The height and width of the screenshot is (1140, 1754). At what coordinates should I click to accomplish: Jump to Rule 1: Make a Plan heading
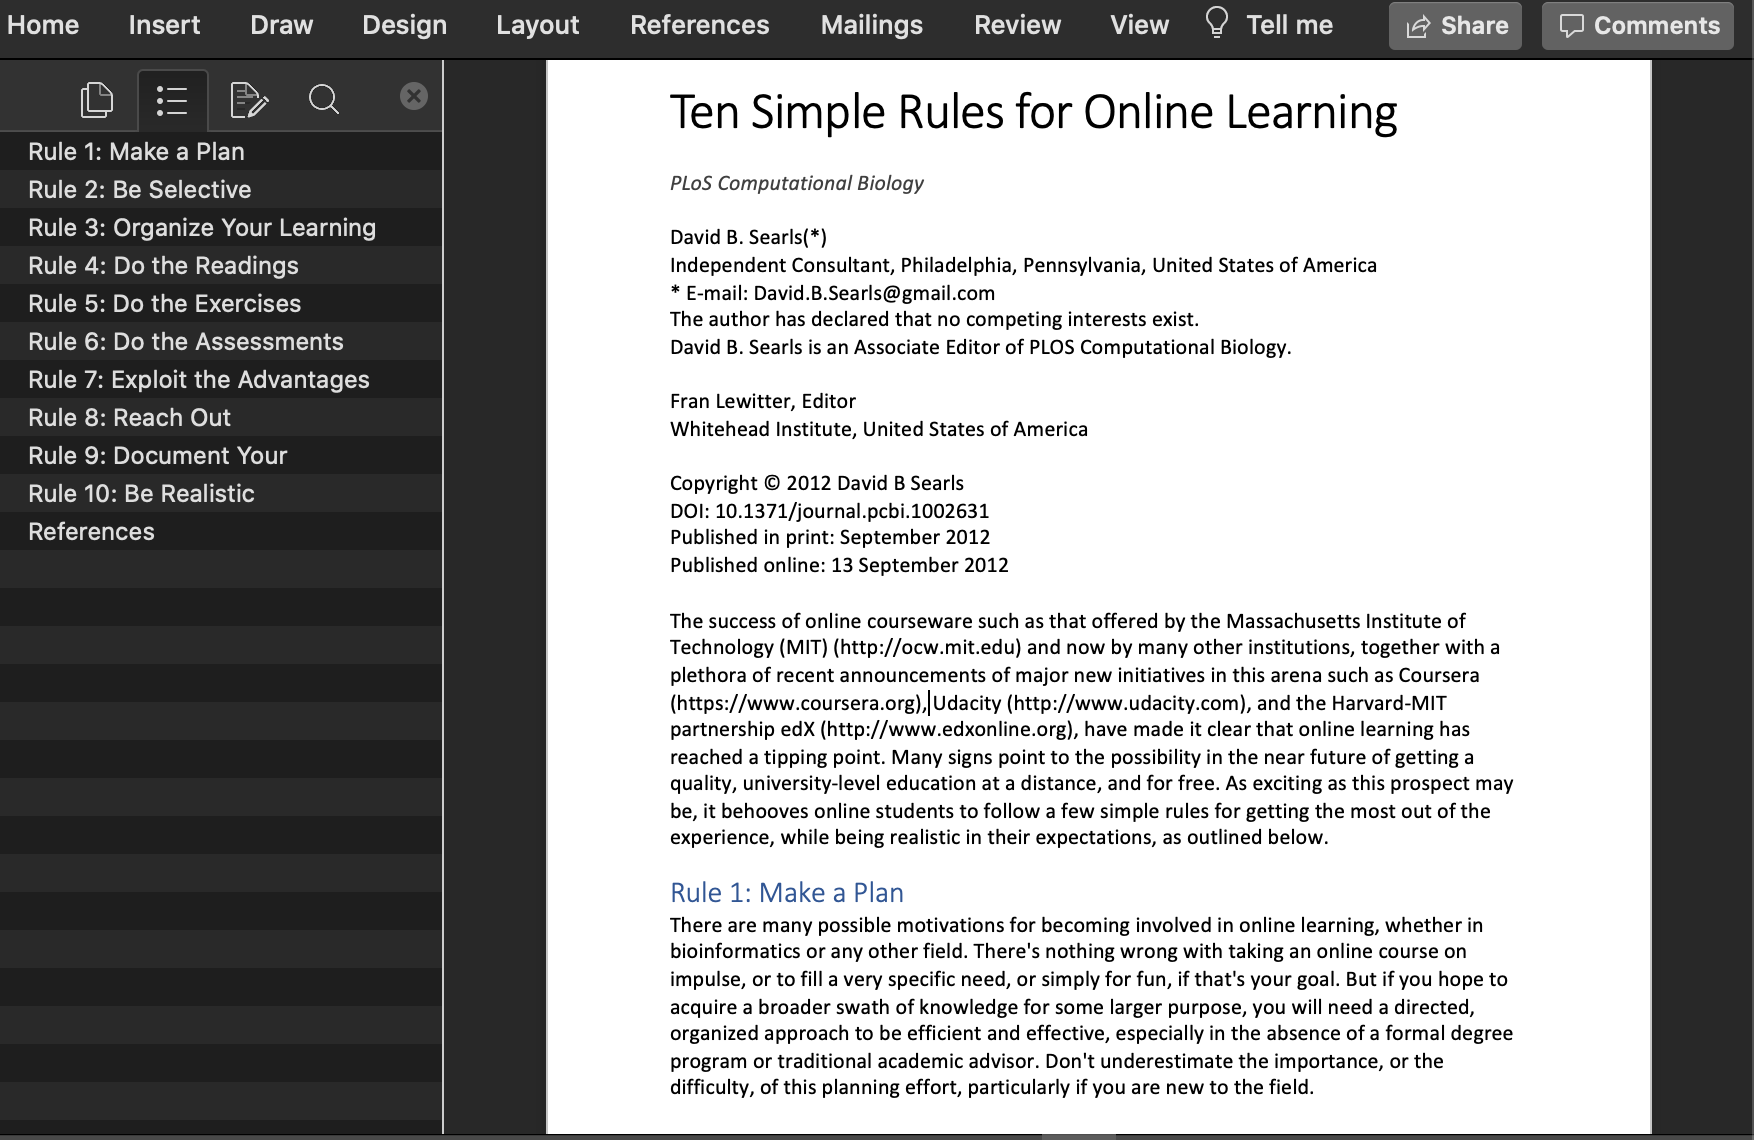click(136, 152)
